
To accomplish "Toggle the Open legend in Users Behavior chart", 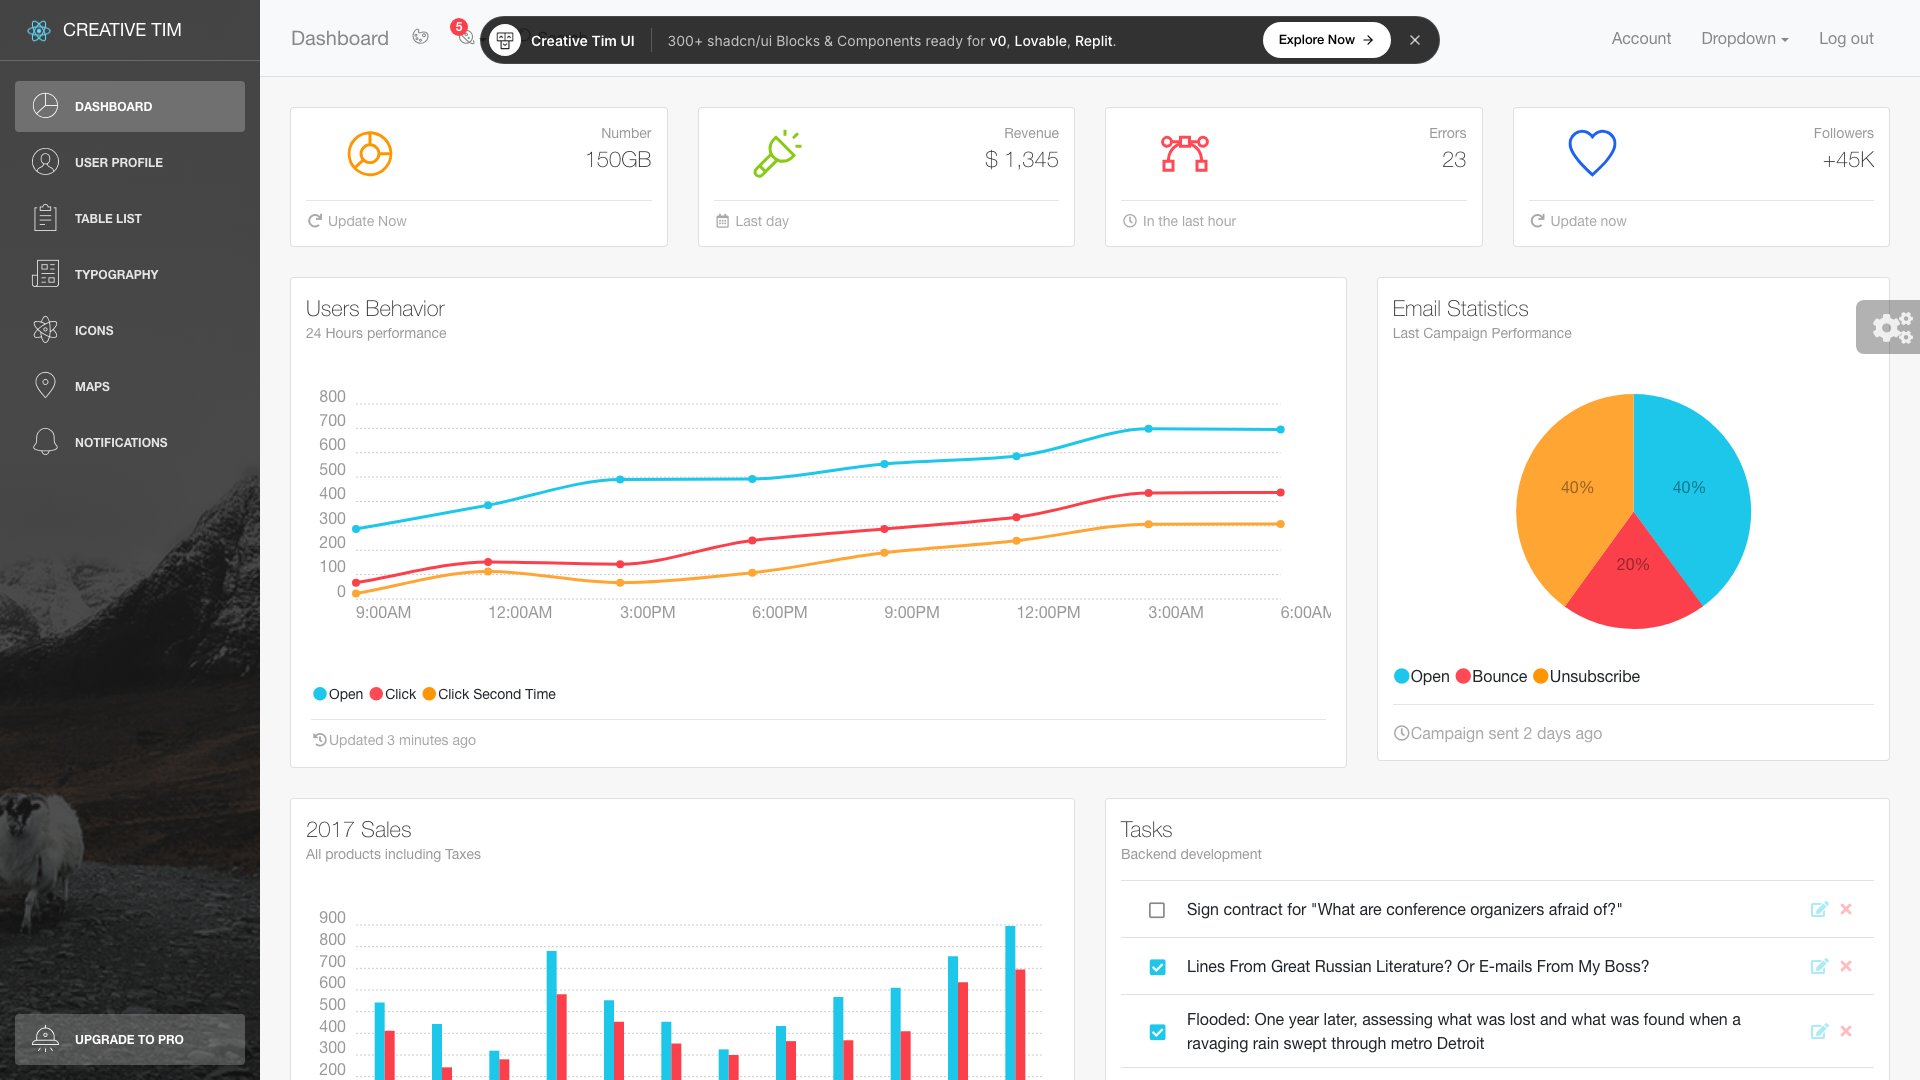I will pos(338,693).
